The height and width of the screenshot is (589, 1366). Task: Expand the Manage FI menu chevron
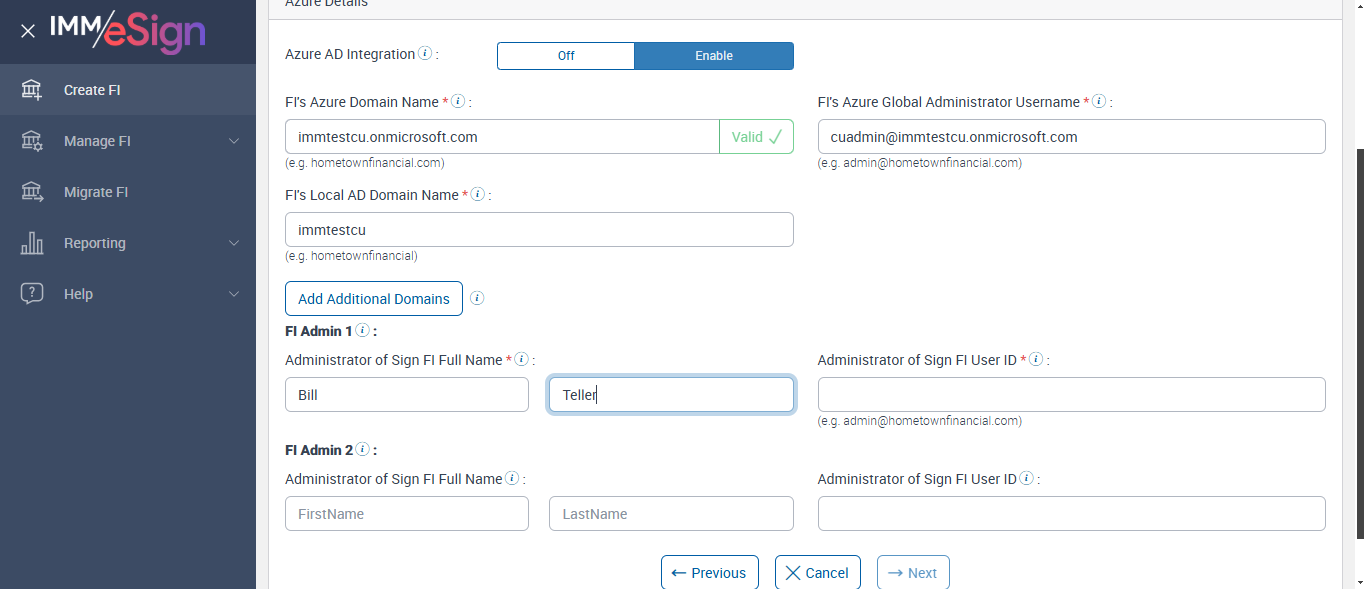234,141
